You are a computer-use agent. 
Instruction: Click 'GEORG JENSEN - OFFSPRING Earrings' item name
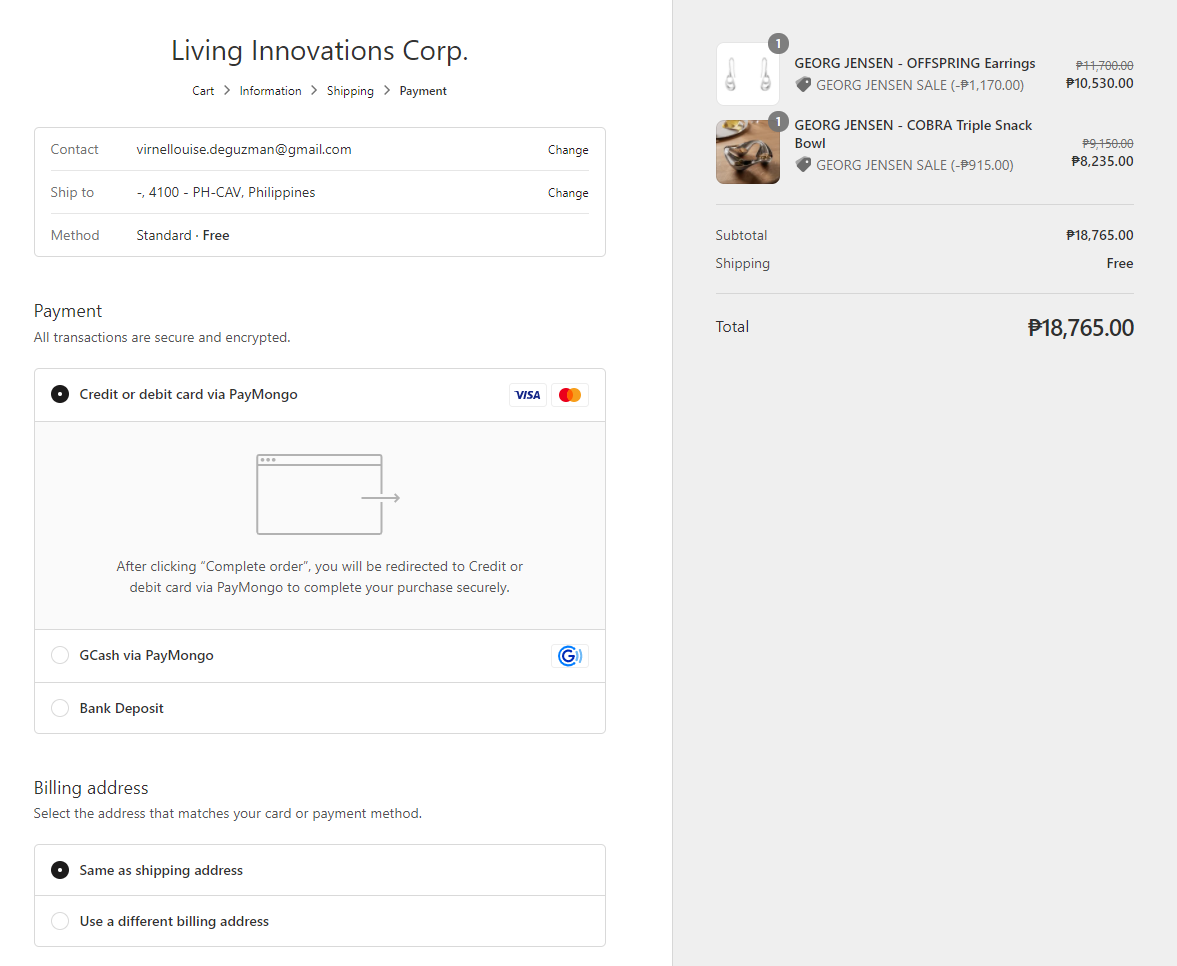pyautogui.click(x=915, y=63)
